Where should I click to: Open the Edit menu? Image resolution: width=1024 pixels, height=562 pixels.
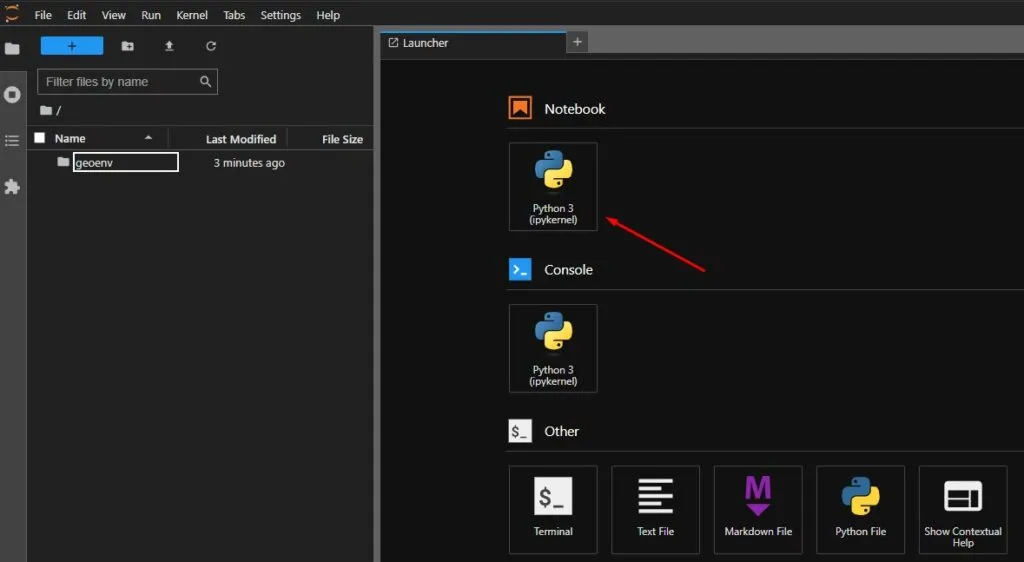pyautogui.click(x=76, y=15)
